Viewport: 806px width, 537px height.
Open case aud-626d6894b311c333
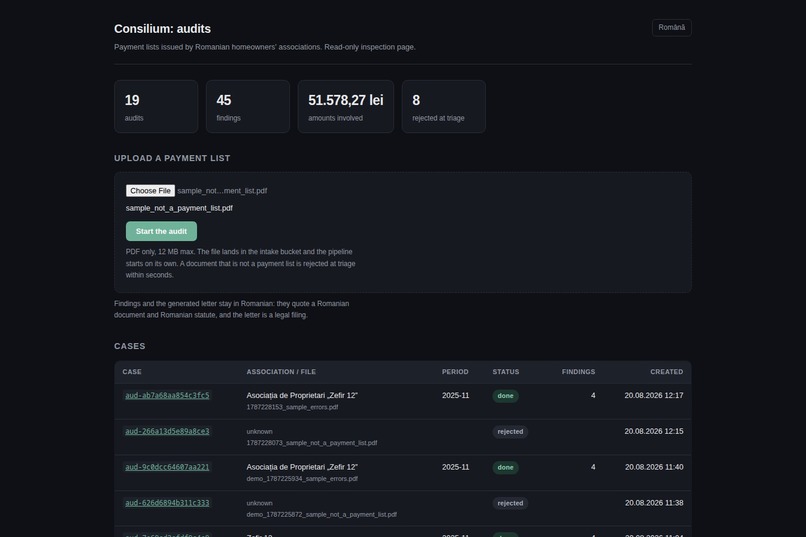click(x=167, y=503)
